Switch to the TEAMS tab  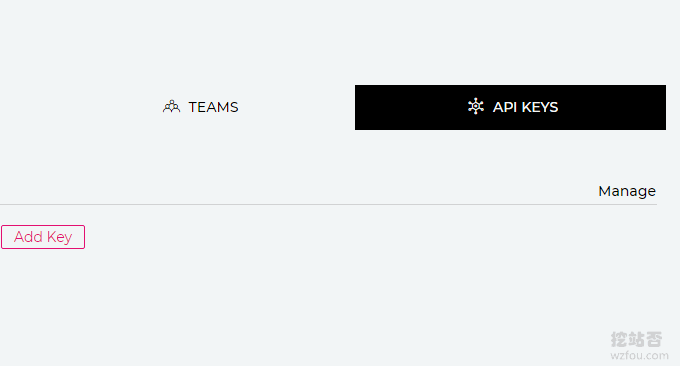click(x=200, y=107)
